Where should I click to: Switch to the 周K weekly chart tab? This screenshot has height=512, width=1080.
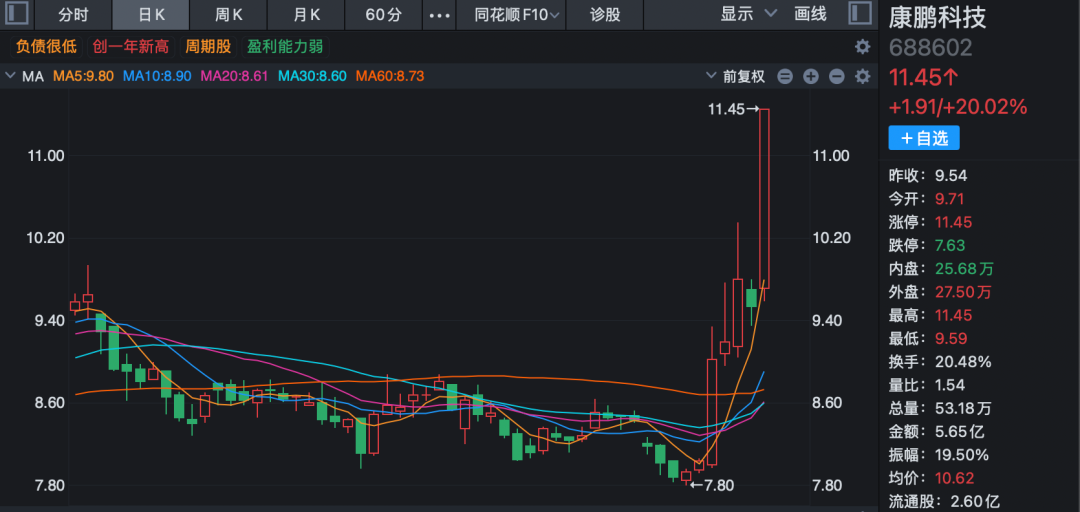pos(229,15)
